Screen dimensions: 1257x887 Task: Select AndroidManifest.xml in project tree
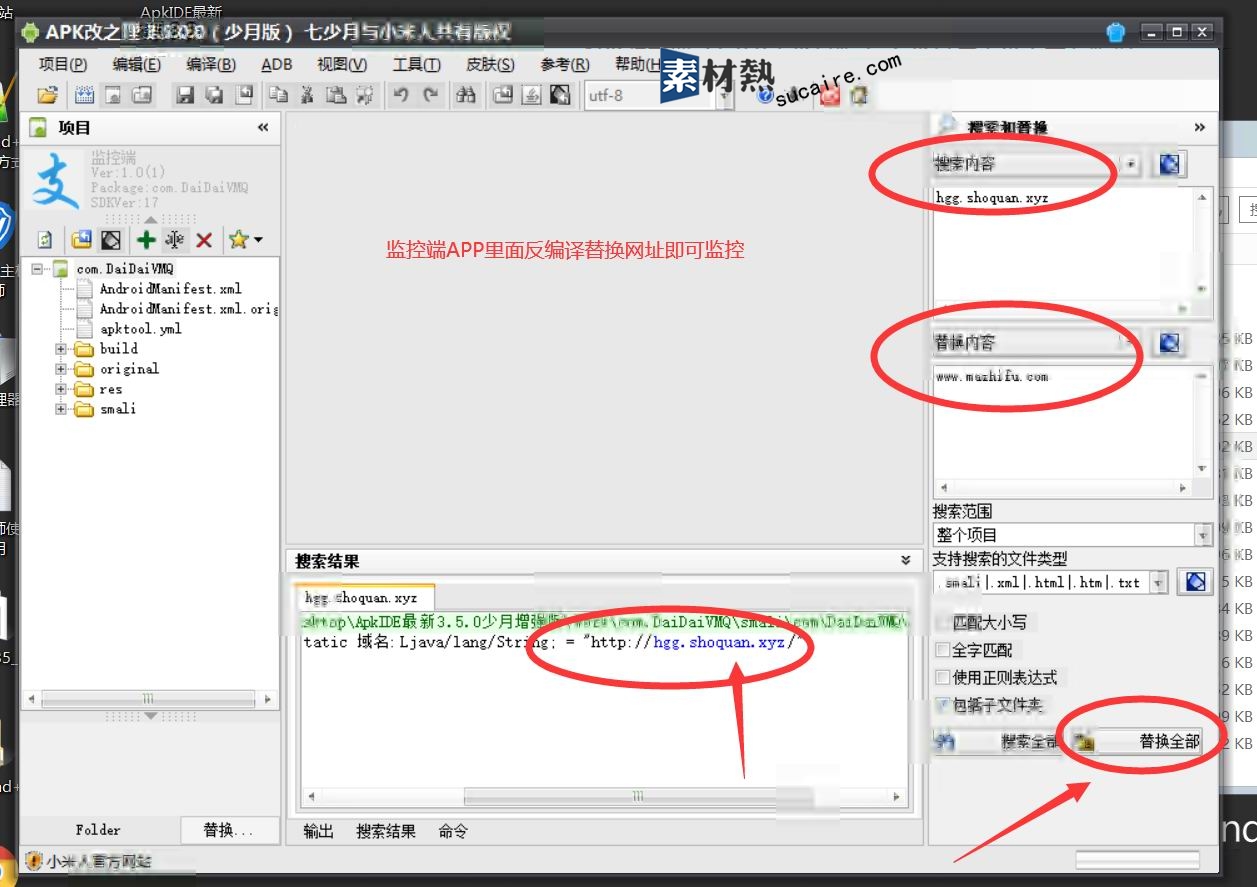pyautogui.click(x=170, y=289)
